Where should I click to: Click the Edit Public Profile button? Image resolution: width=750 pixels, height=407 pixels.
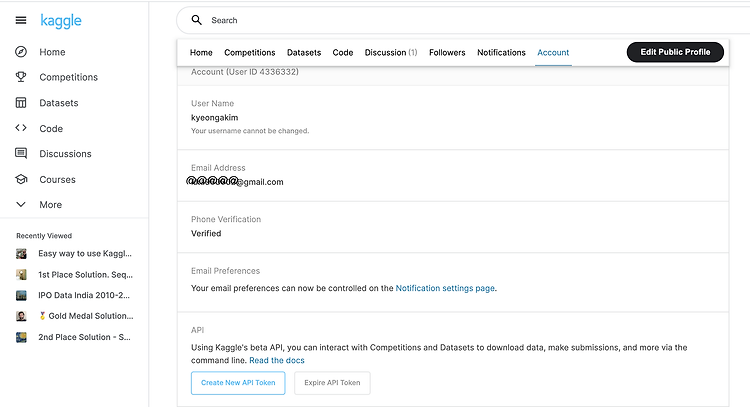(x=675, y=52)
